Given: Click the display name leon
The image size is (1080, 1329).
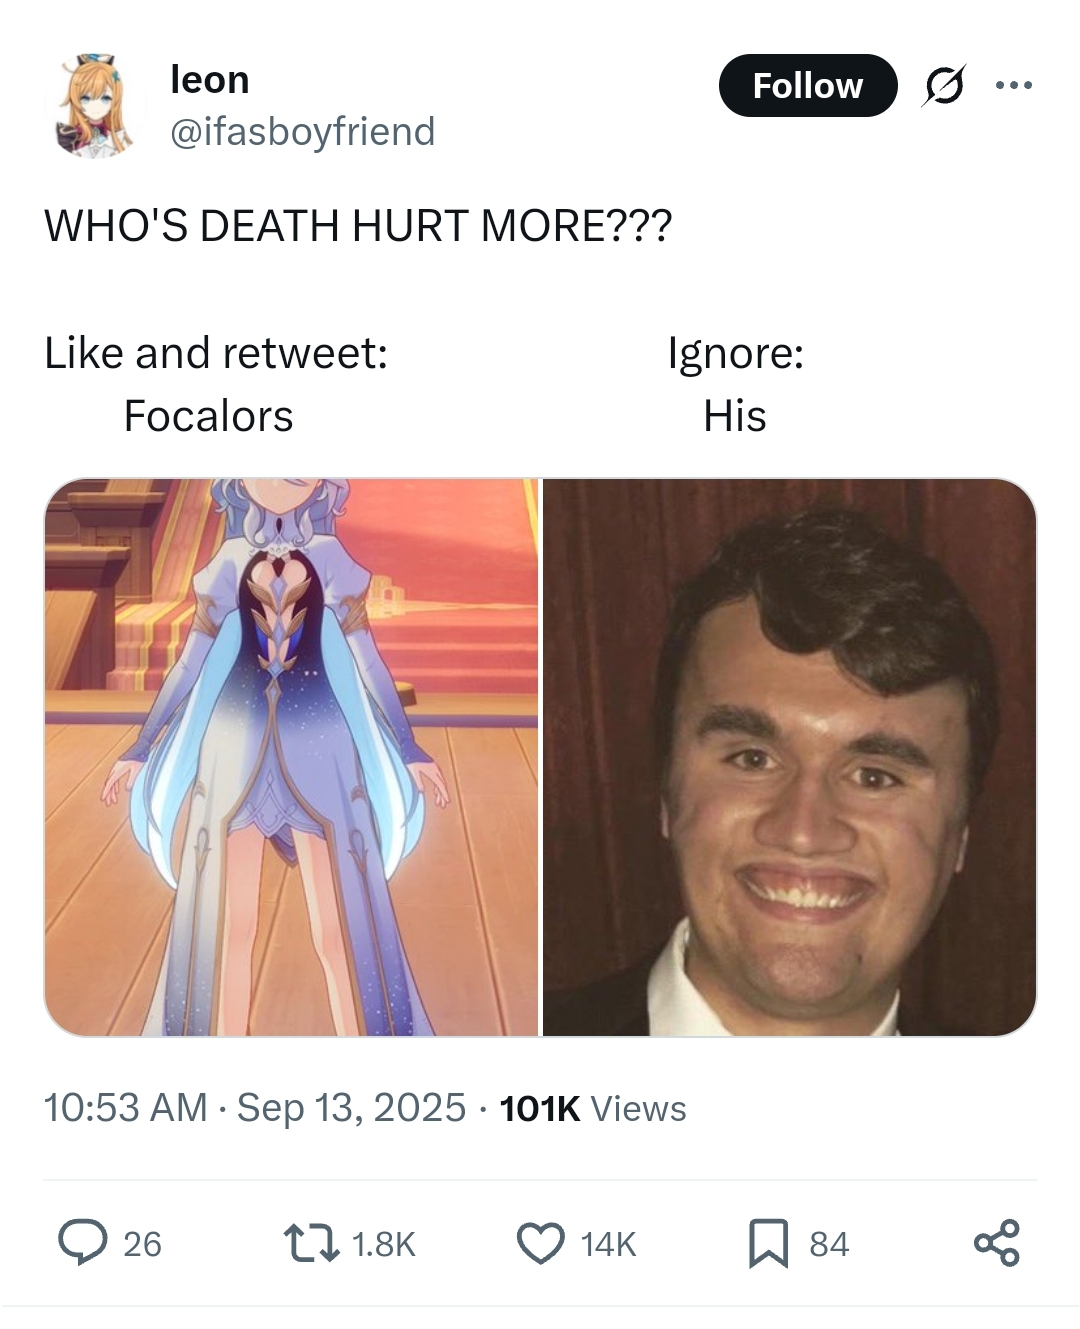Looking at the screenshot, I should [209, 79].
